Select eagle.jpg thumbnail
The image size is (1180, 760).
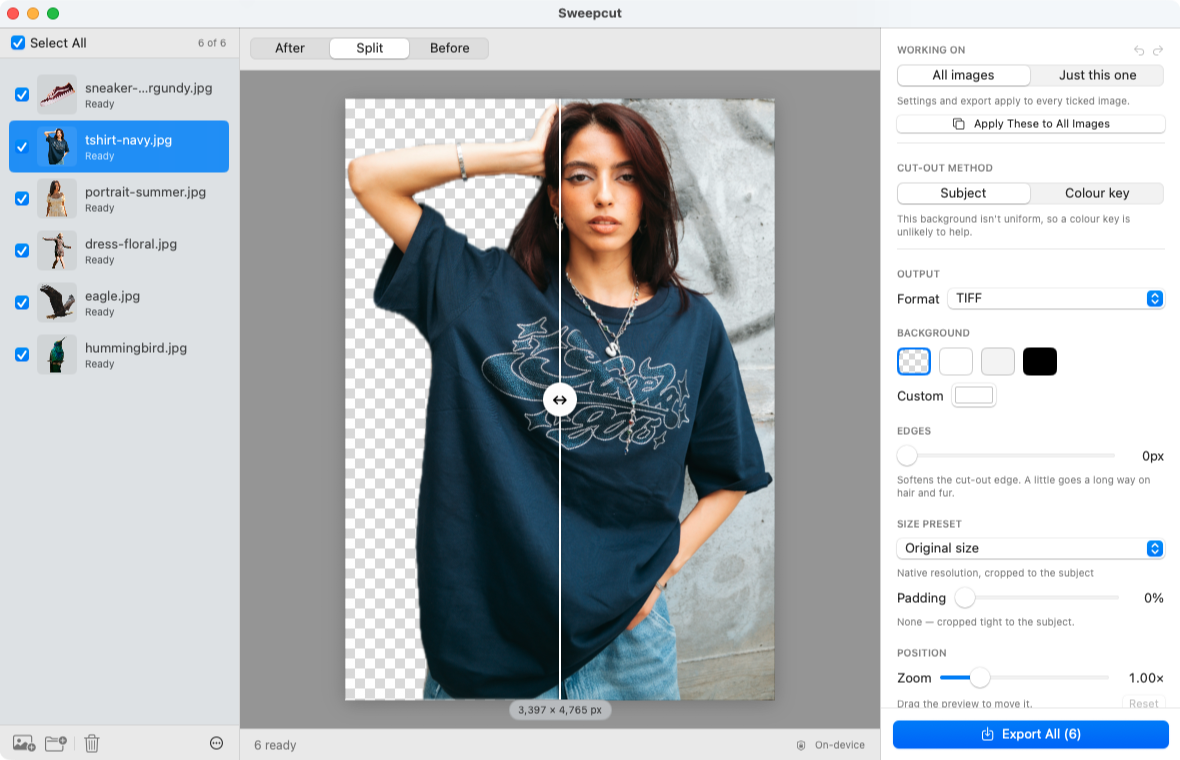pos(57,302)
